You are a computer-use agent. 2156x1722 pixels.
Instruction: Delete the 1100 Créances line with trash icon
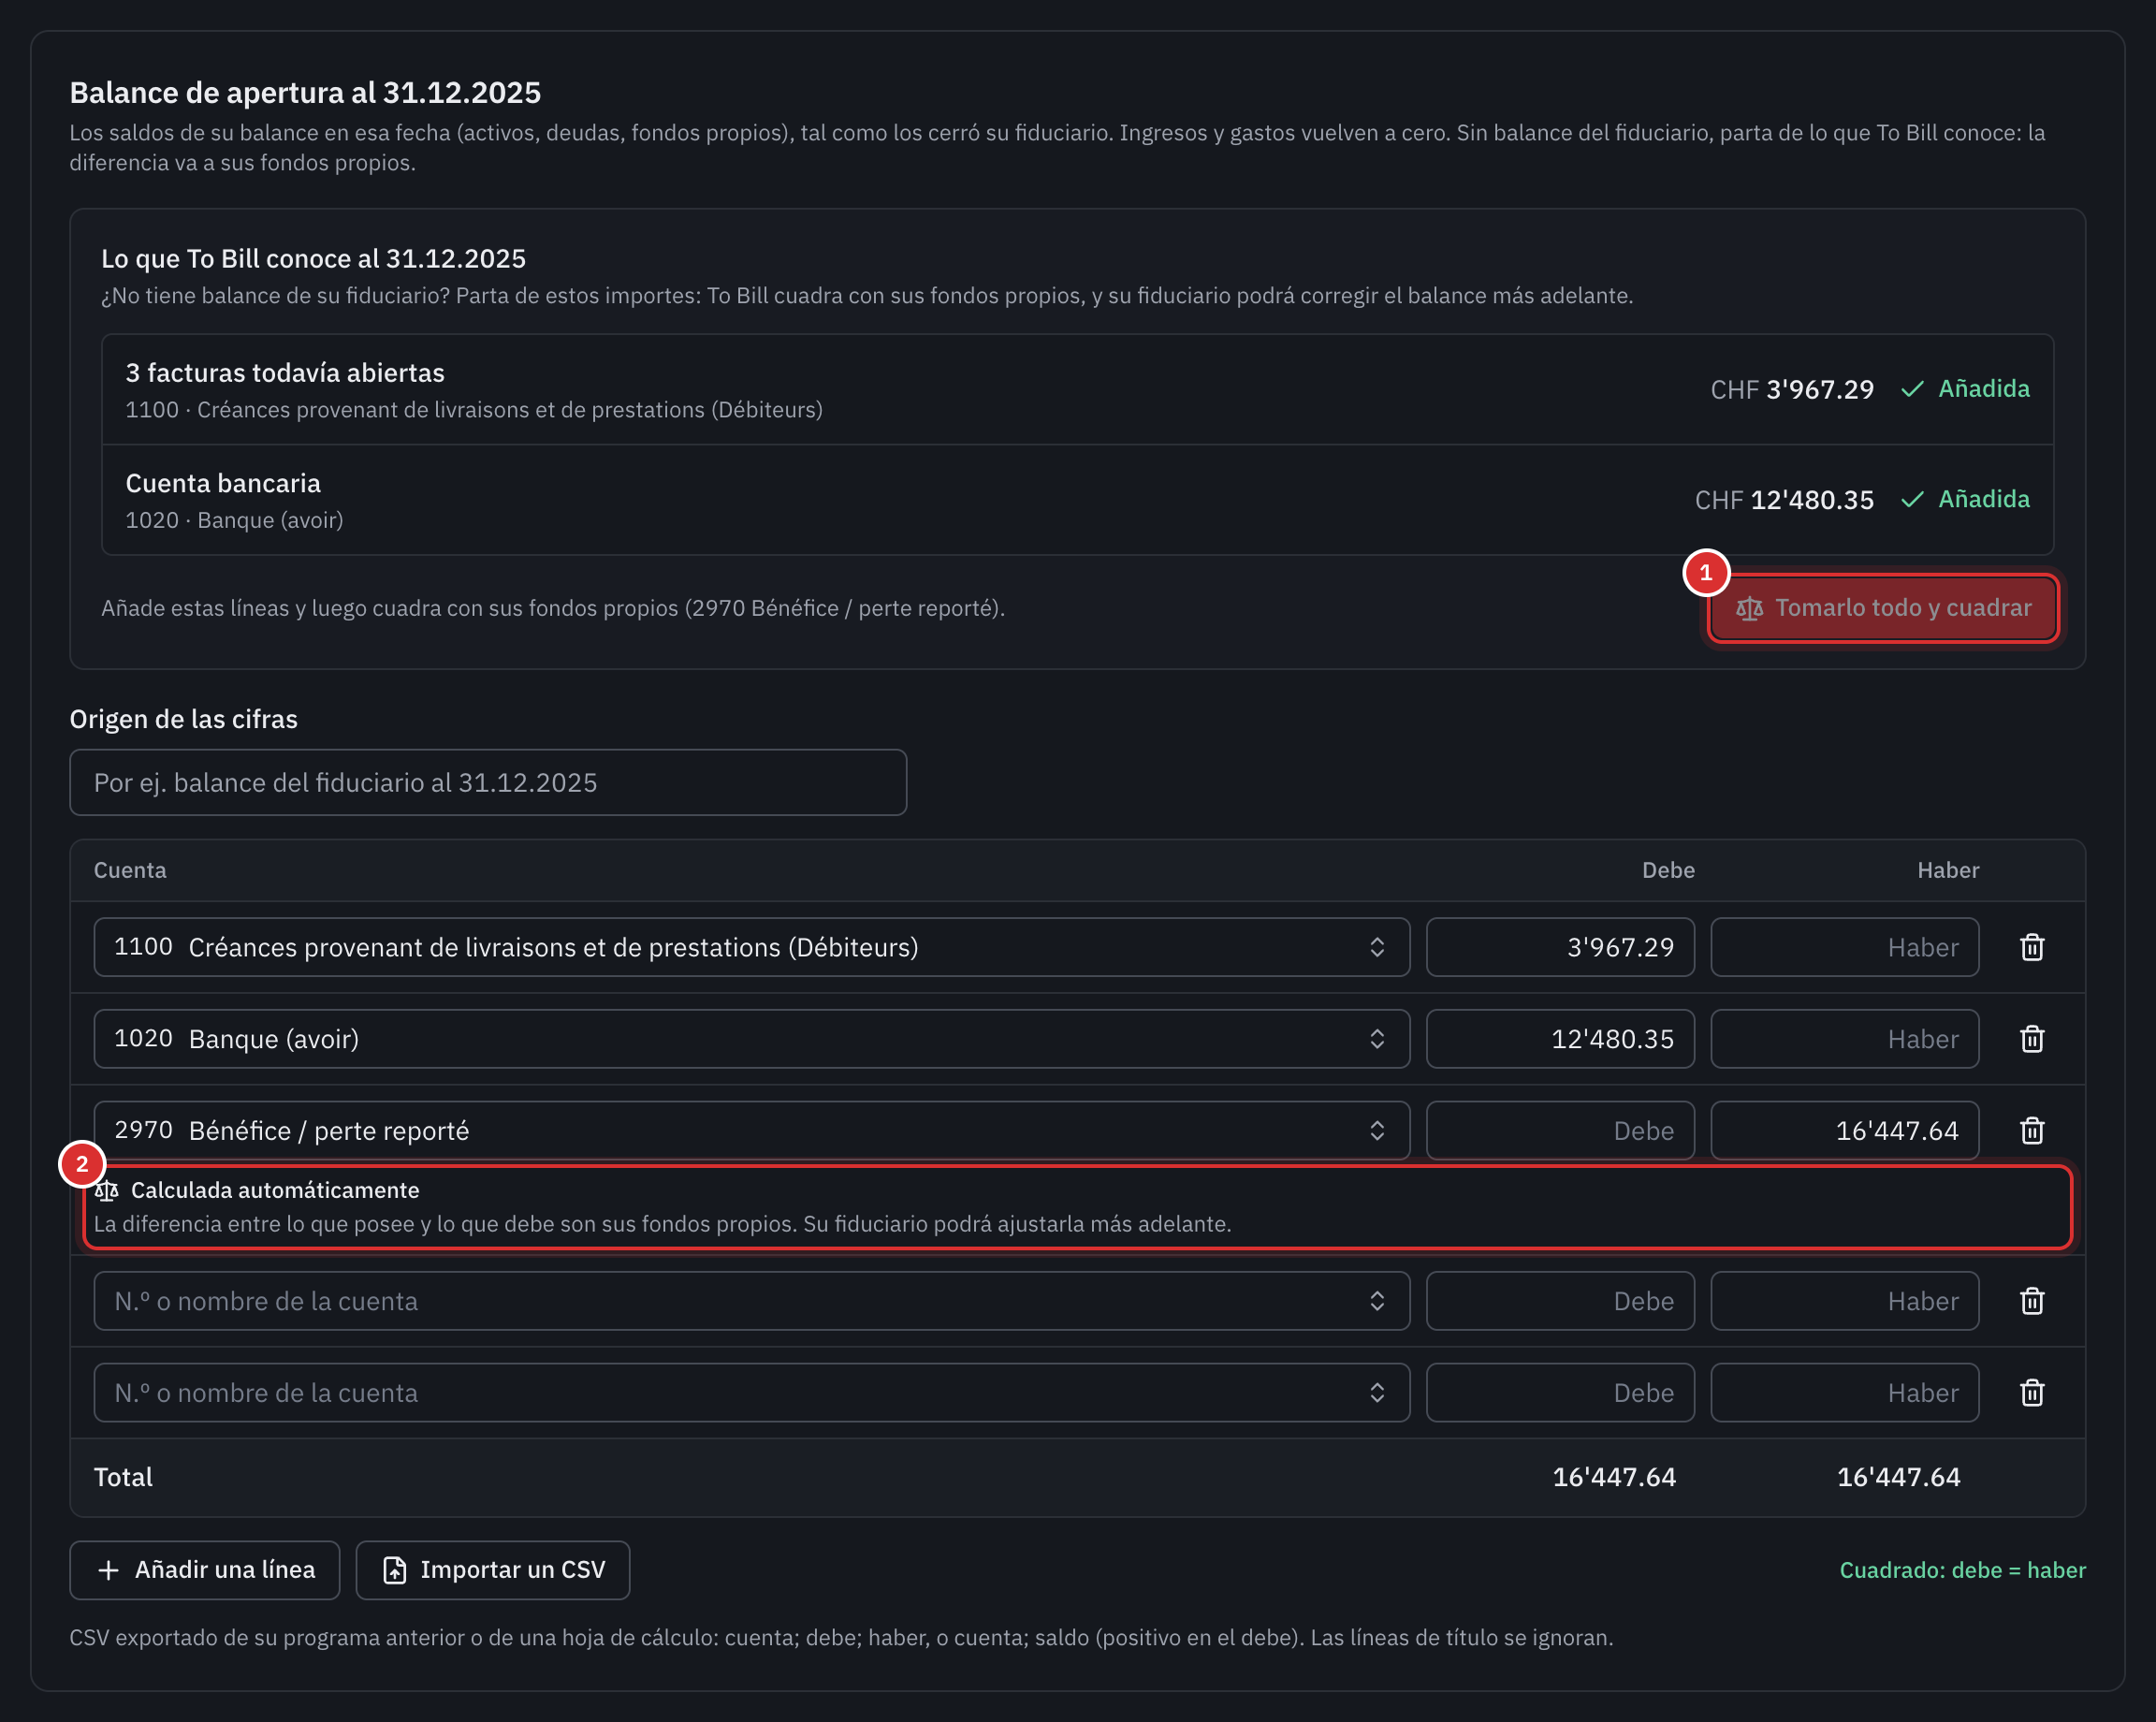(2031, 947)
